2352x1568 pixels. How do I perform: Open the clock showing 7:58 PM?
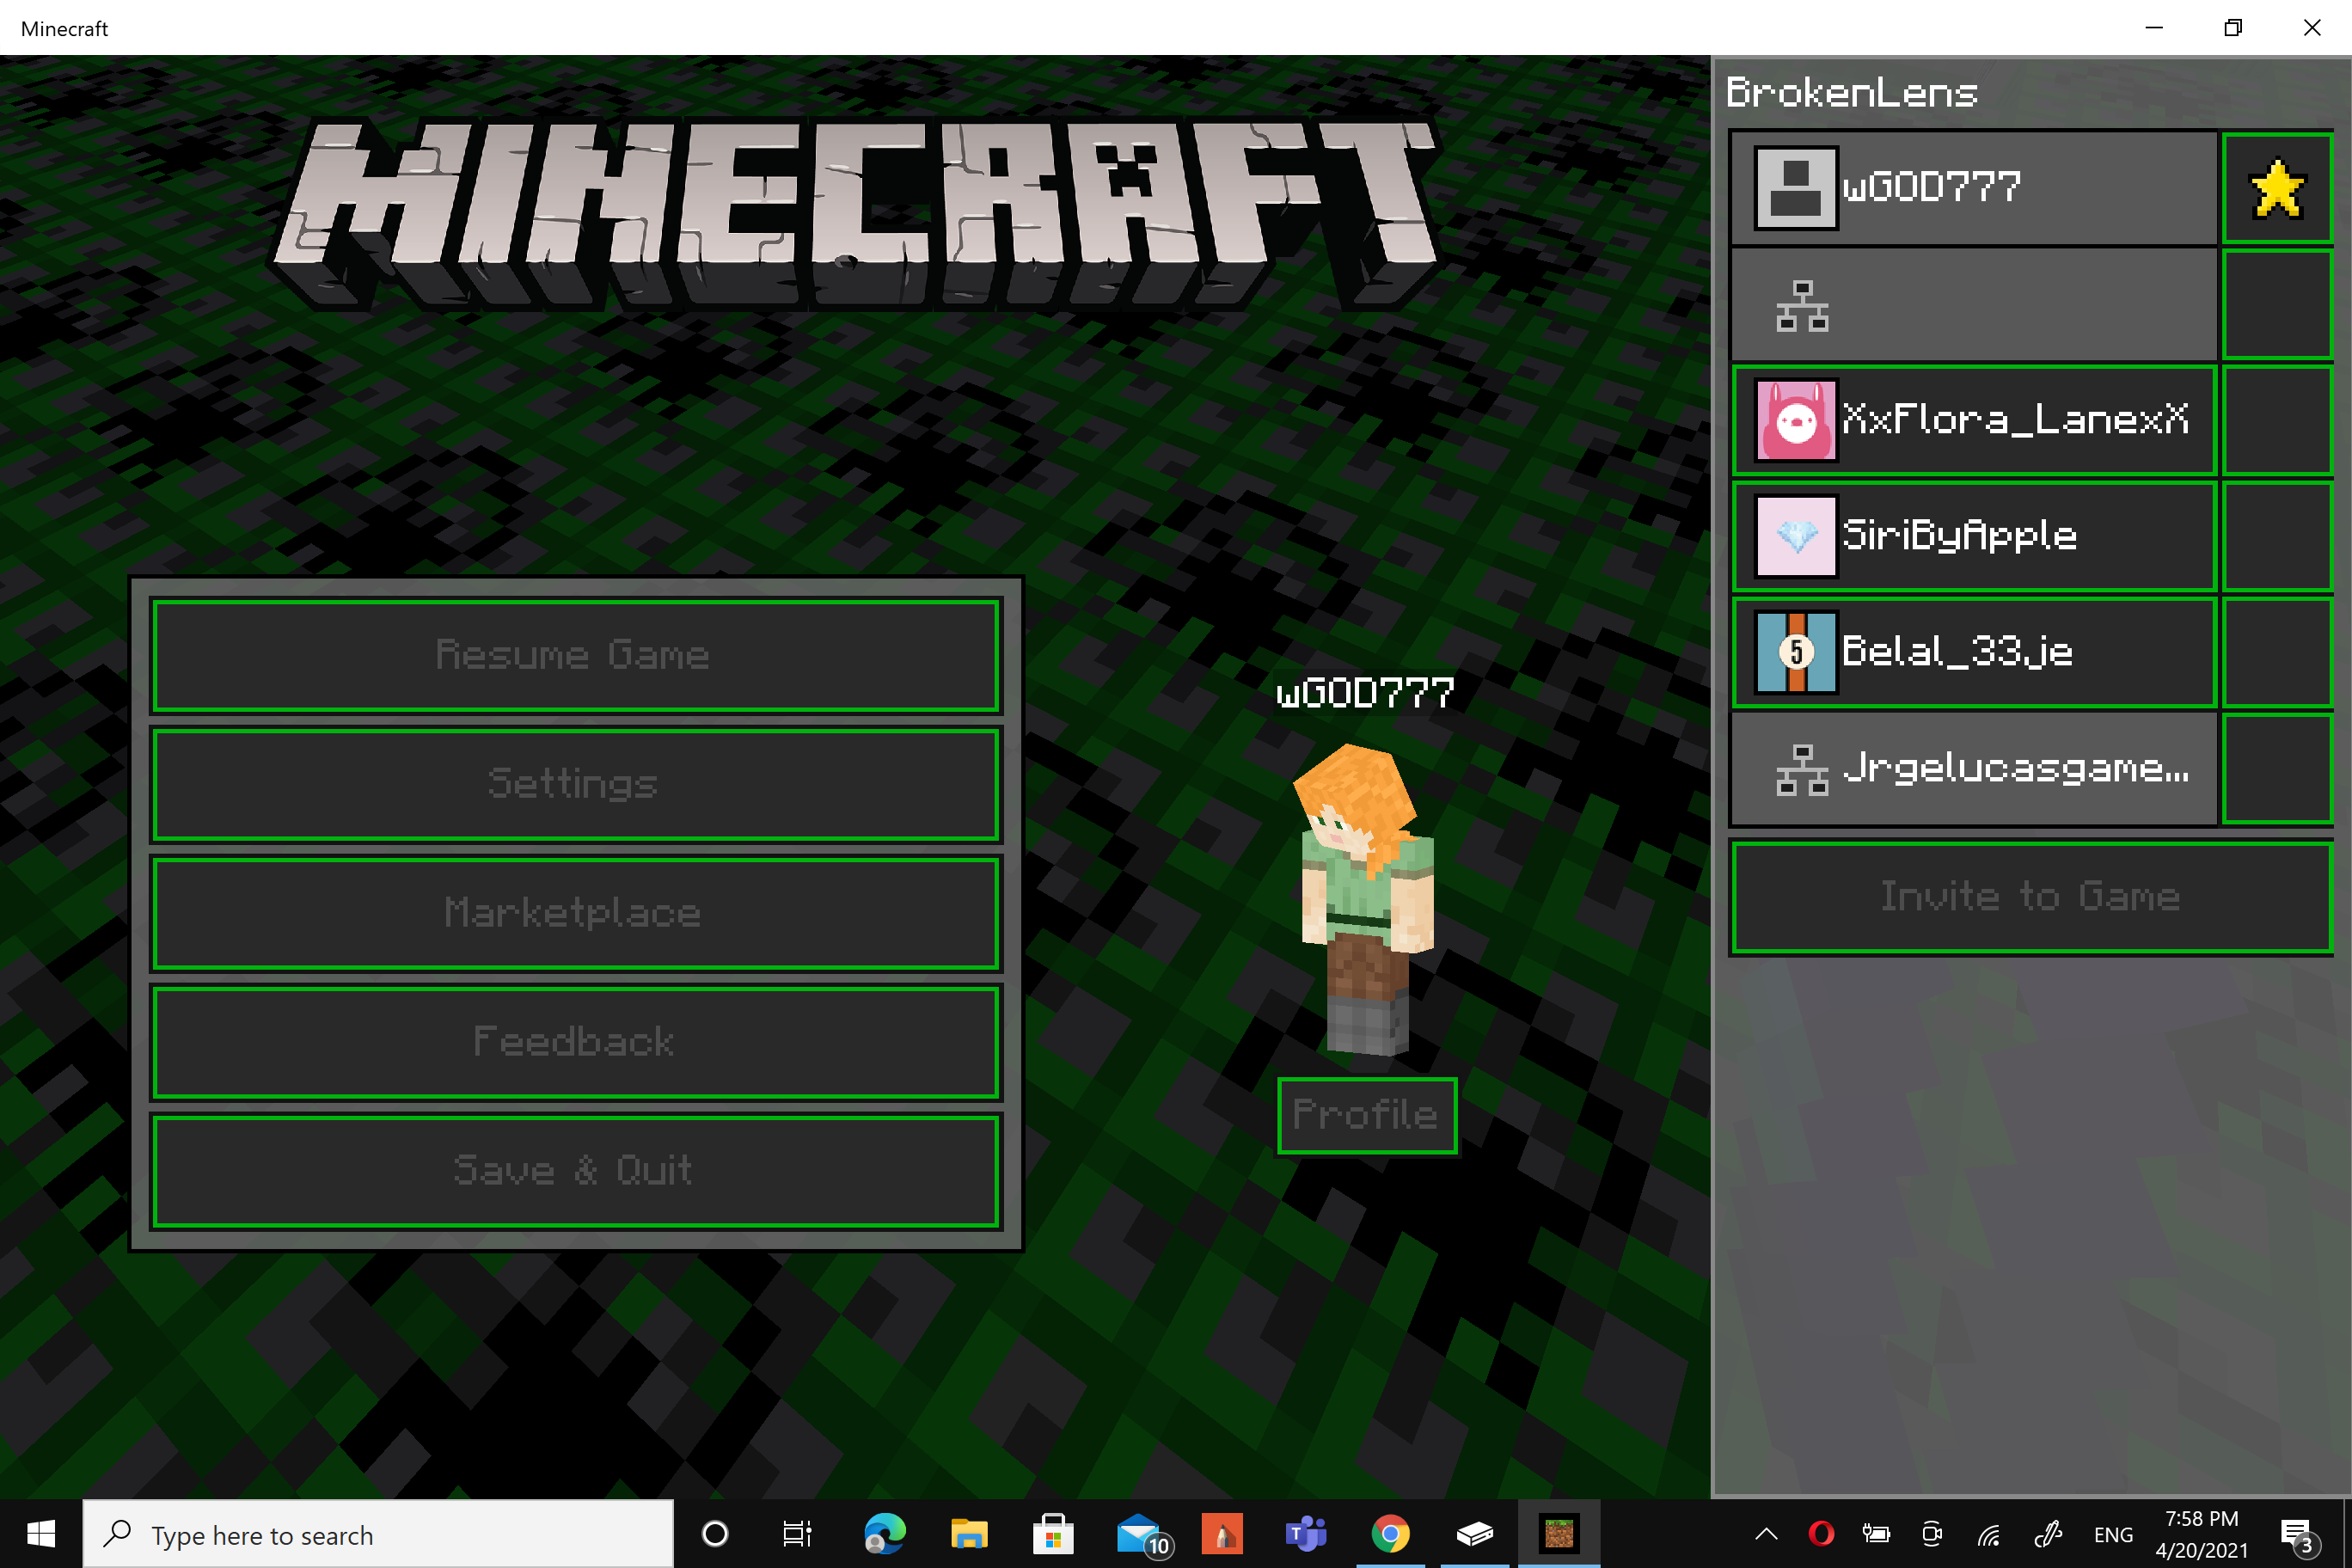click(2201, 1534)
